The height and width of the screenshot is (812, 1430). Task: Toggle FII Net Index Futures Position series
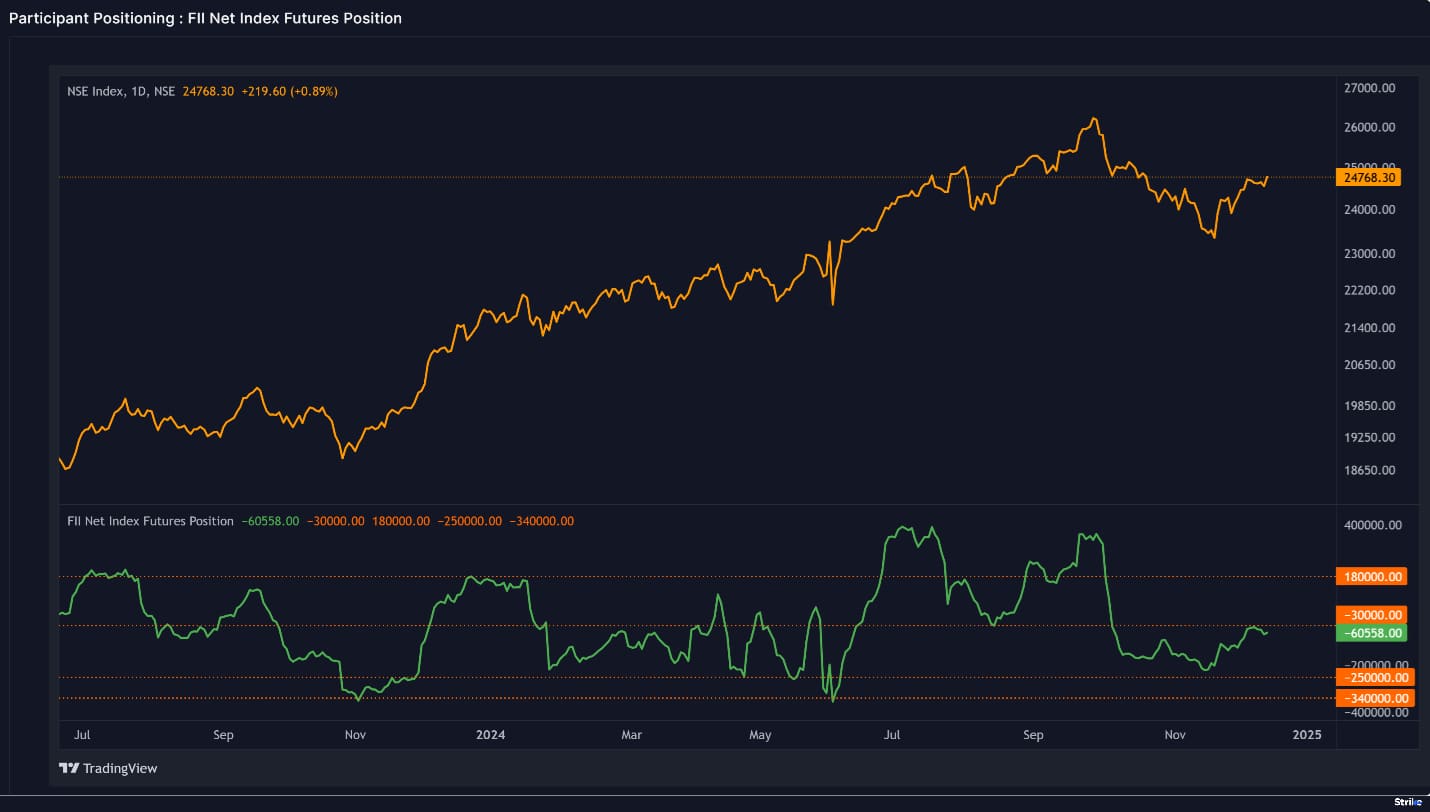(x=150, y=521)
